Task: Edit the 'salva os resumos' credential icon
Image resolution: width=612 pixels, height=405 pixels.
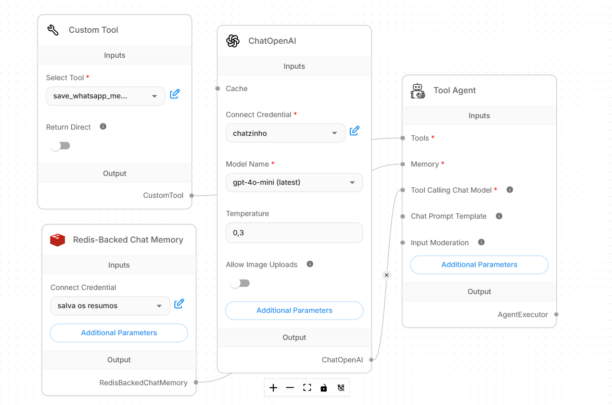Action: tap(179, 304)
